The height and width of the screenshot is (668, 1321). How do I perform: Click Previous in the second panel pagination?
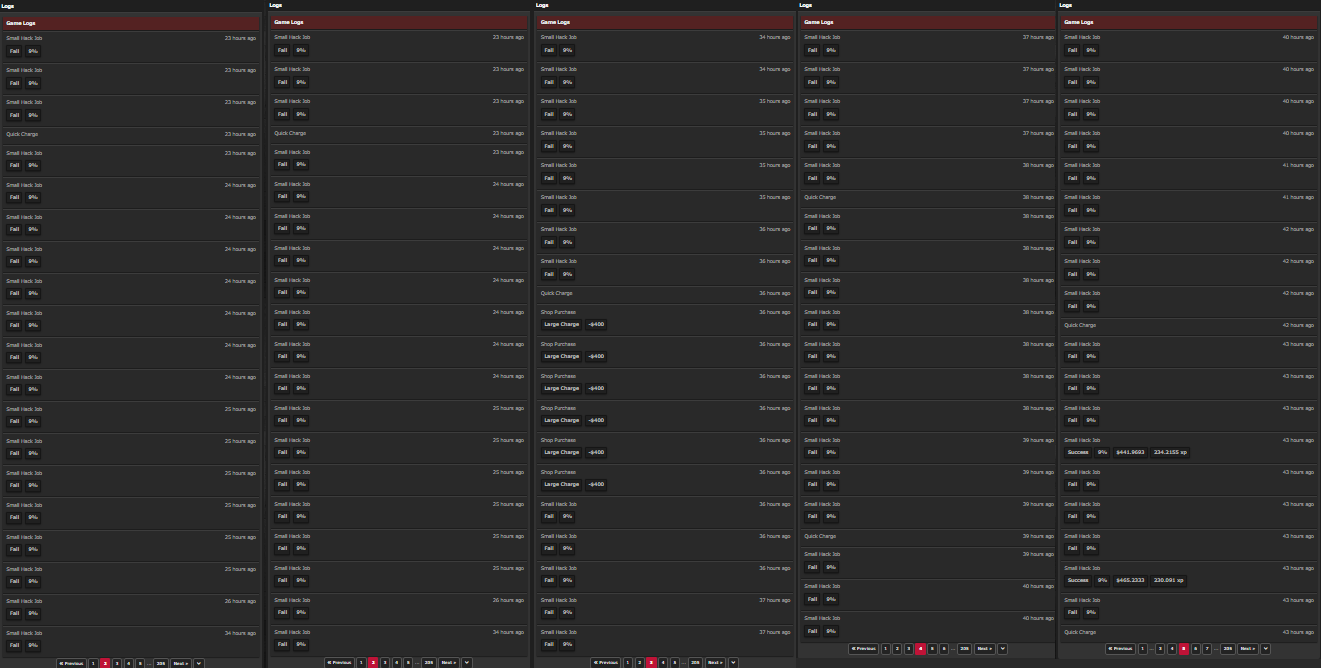tap(340, 663)
